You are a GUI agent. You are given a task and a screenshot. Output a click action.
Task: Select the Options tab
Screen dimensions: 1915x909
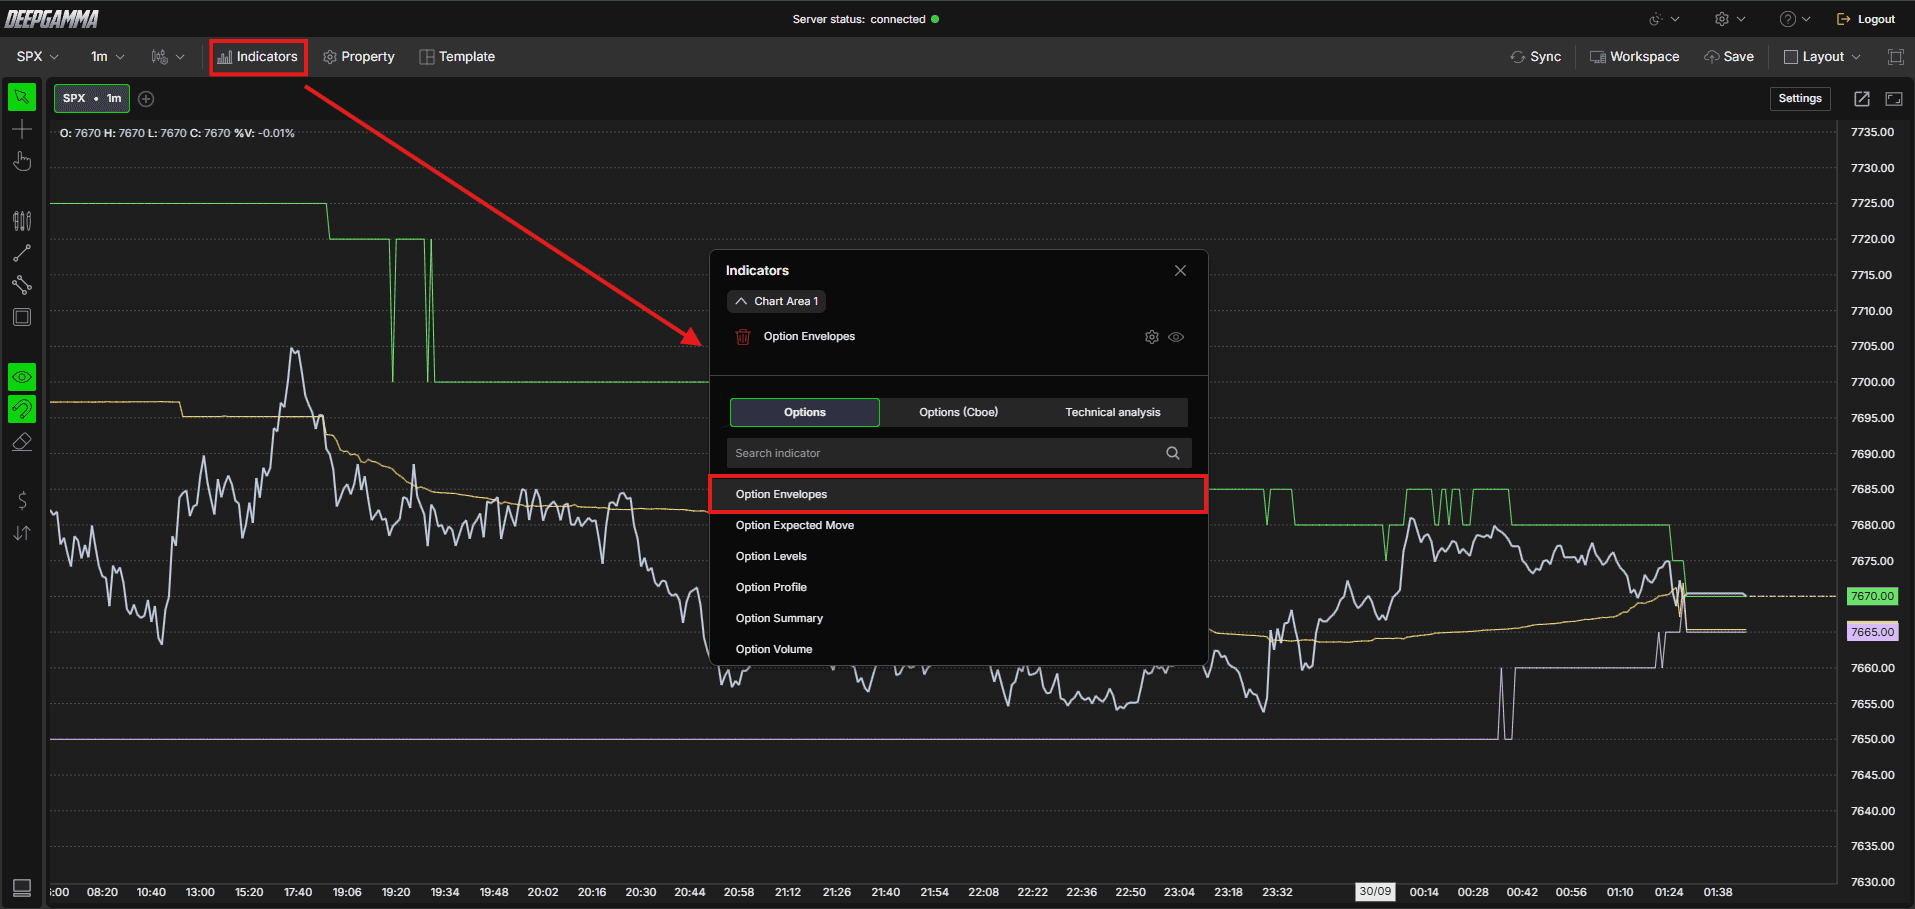(805, 412)
